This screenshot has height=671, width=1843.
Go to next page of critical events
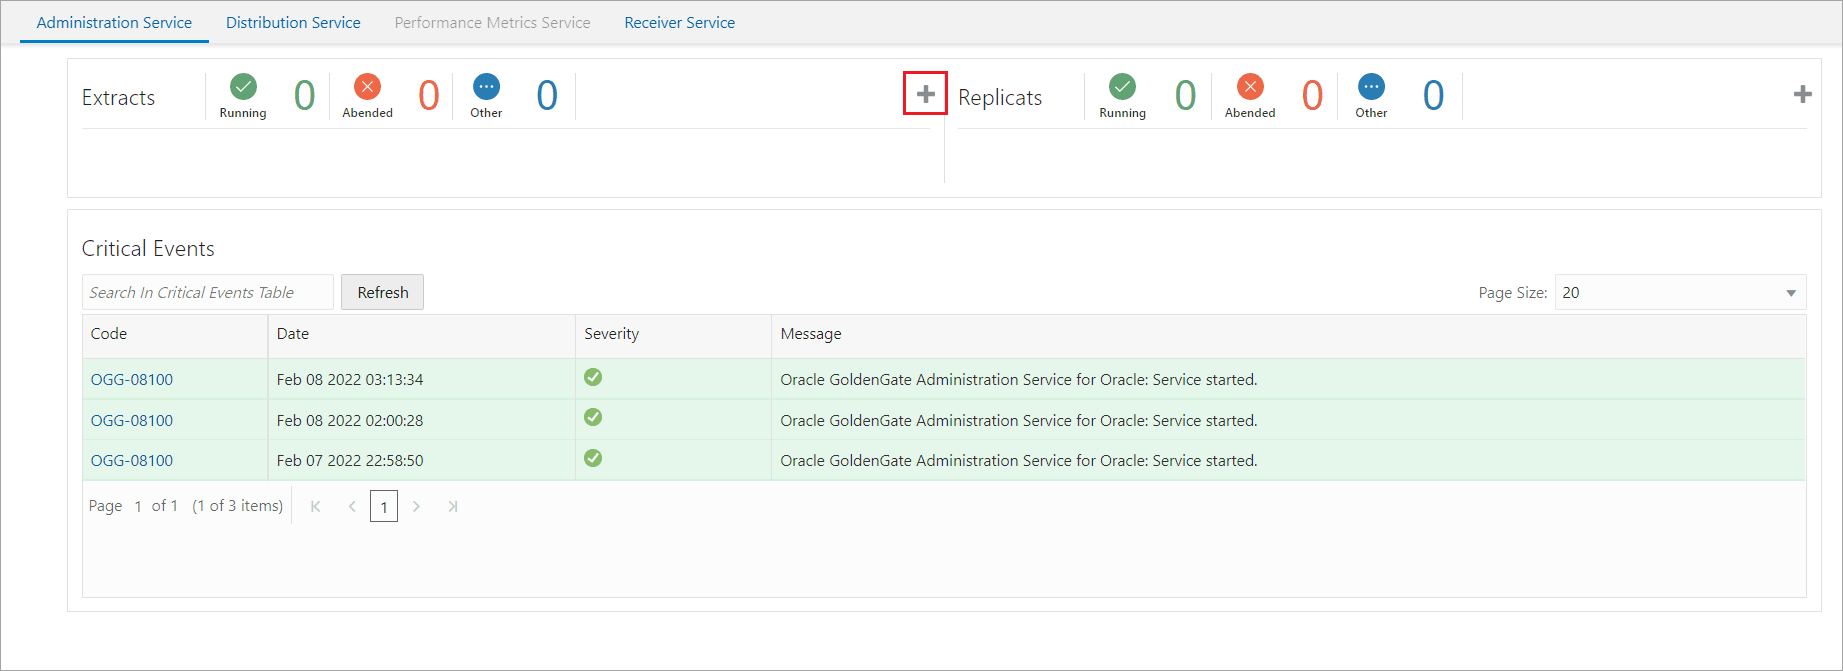point(416,507)
